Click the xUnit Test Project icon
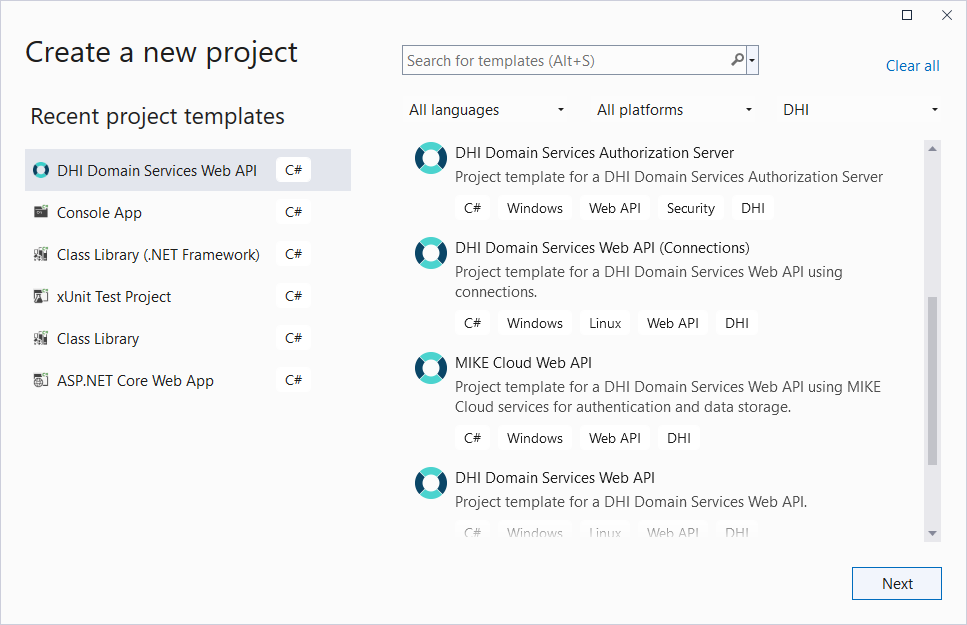967x625 pixels. pos(41,296)
